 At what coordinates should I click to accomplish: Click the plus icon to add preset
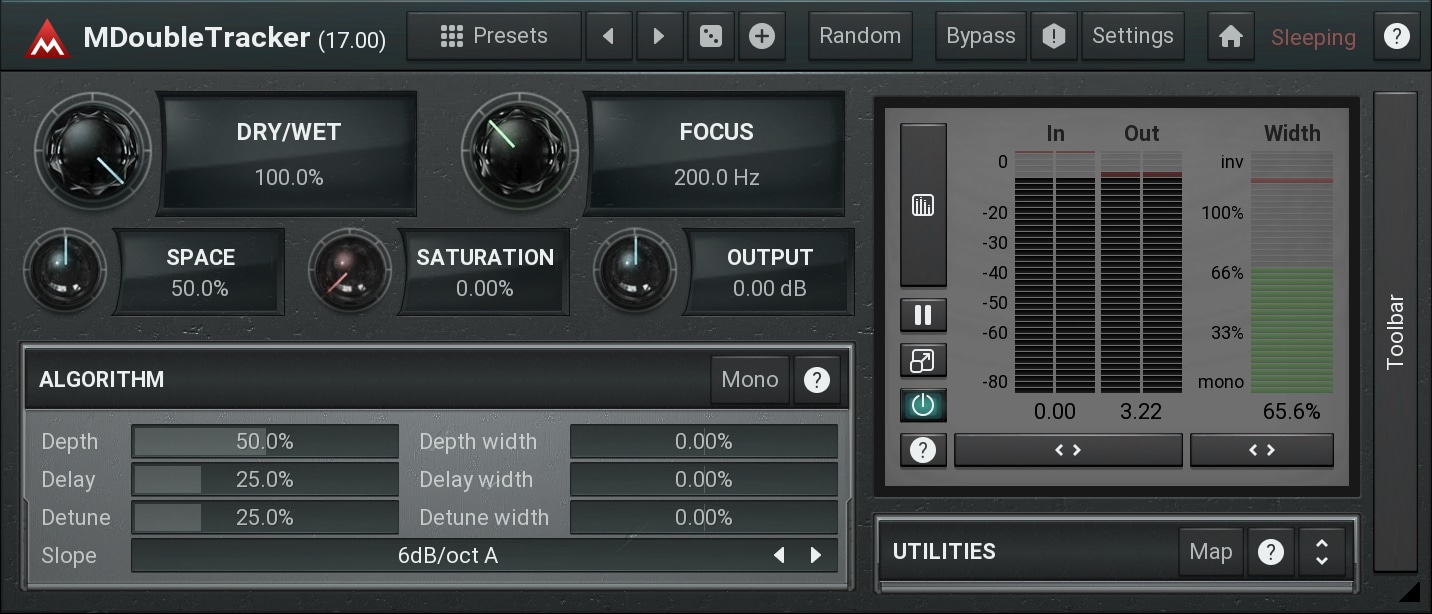click(762, 37)
